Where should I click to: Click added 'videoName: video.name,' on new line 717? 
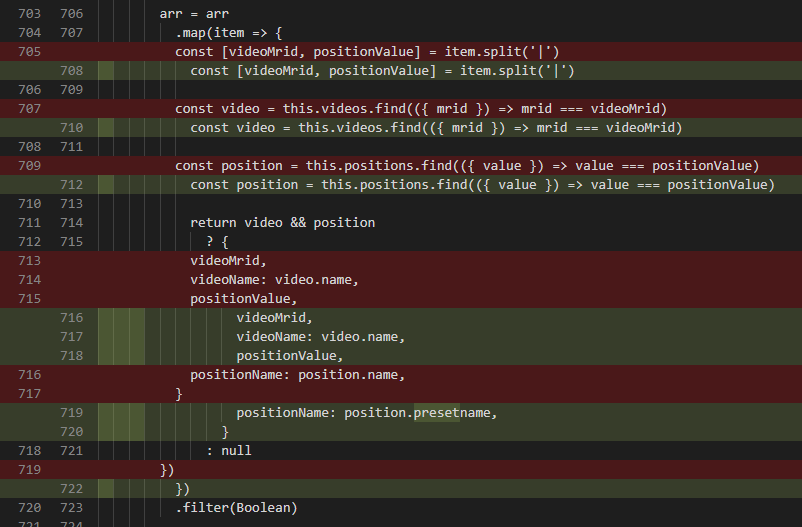(320, 337)
